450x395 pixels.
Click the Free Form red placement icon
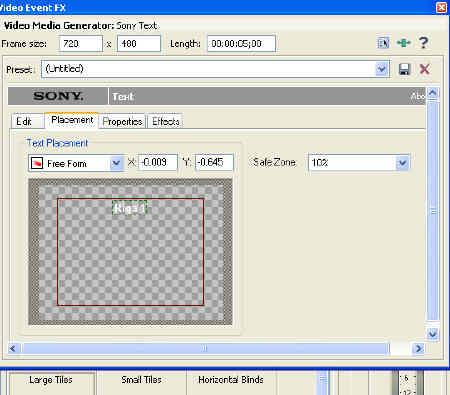pos(37,163)
